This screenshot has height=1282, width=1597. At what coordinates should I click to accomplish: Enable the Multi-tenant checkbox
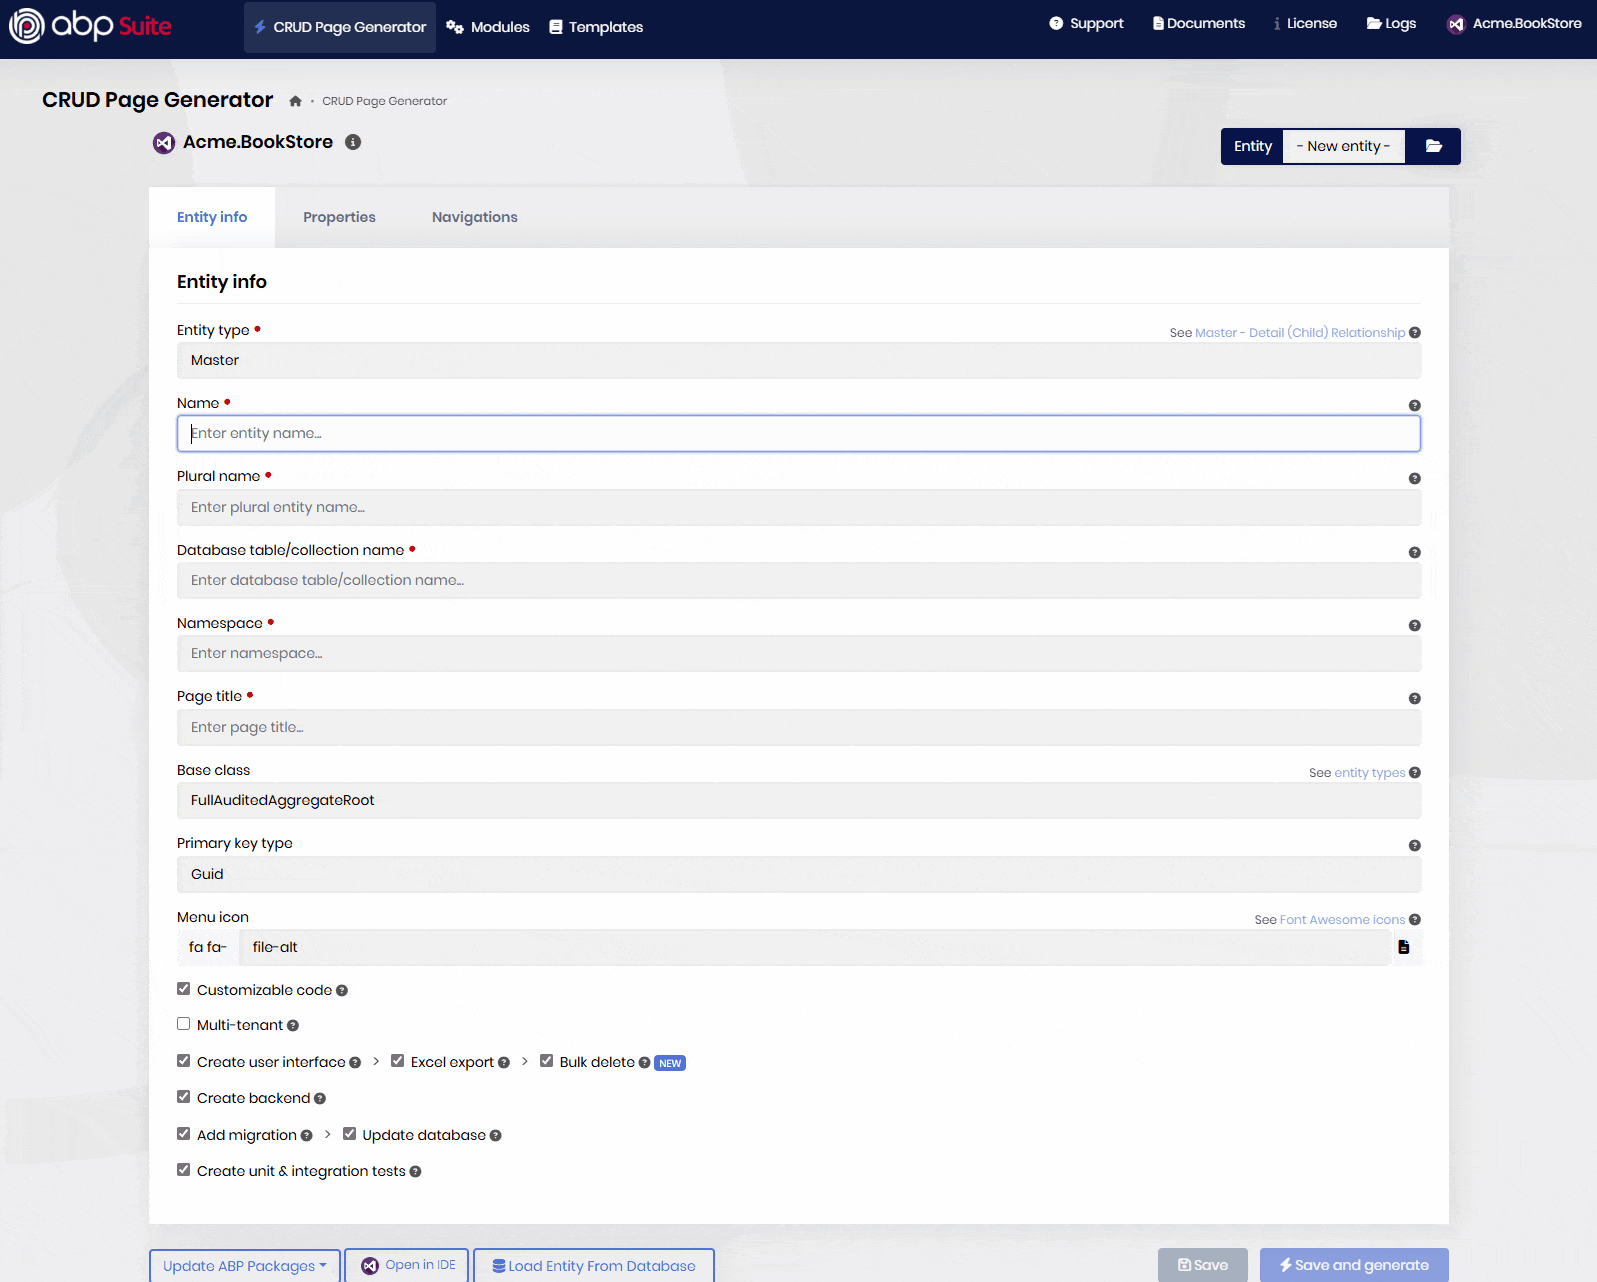tap(184, 1024)
